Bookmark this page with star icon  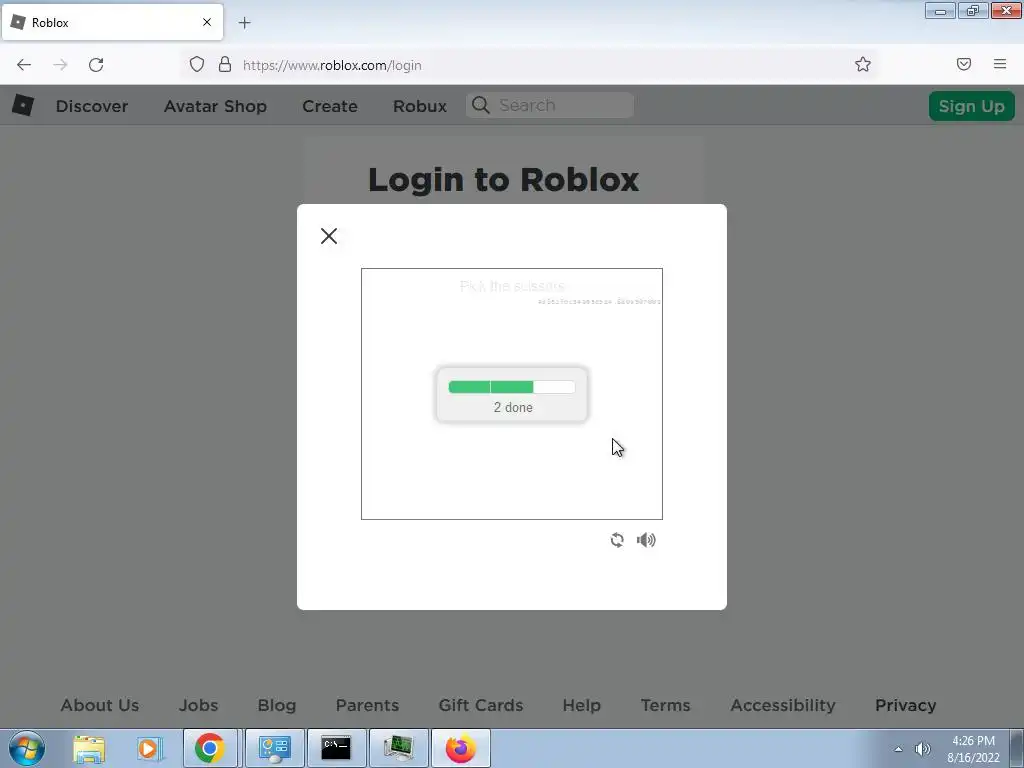[x=863, y=64]
